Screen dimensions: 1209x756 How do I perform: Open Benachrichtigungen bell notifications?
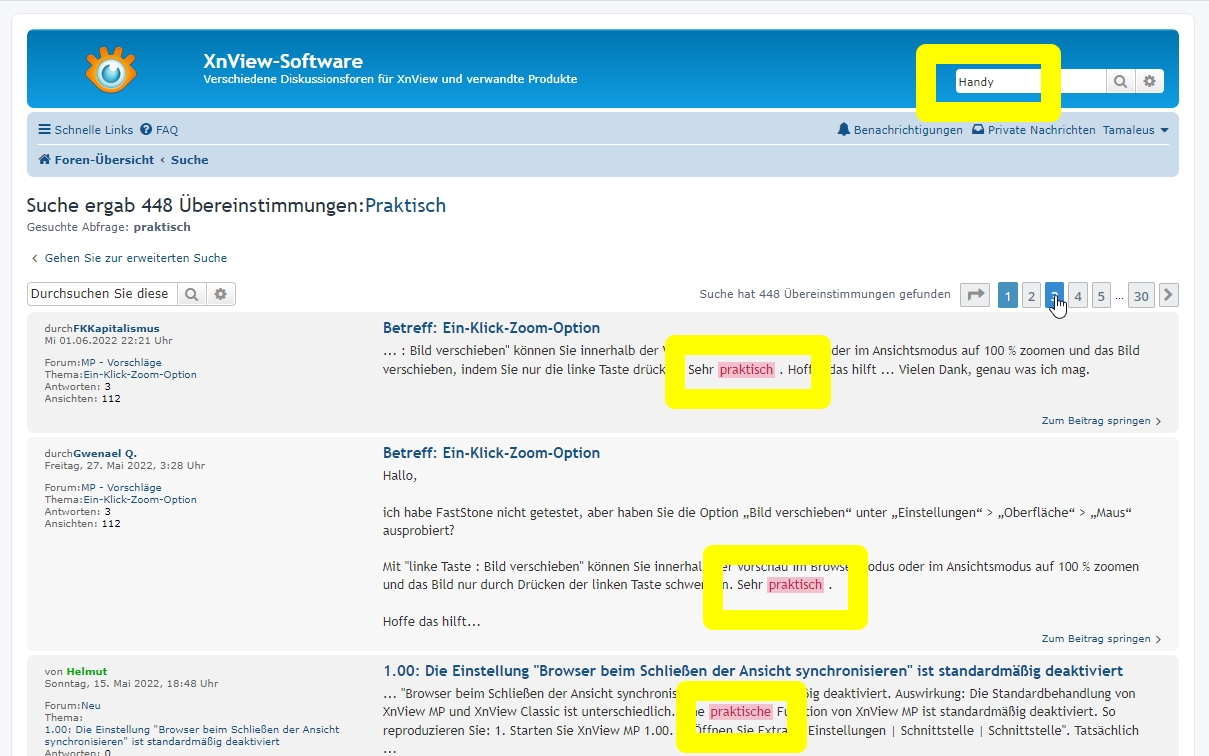tap(900, 130)
